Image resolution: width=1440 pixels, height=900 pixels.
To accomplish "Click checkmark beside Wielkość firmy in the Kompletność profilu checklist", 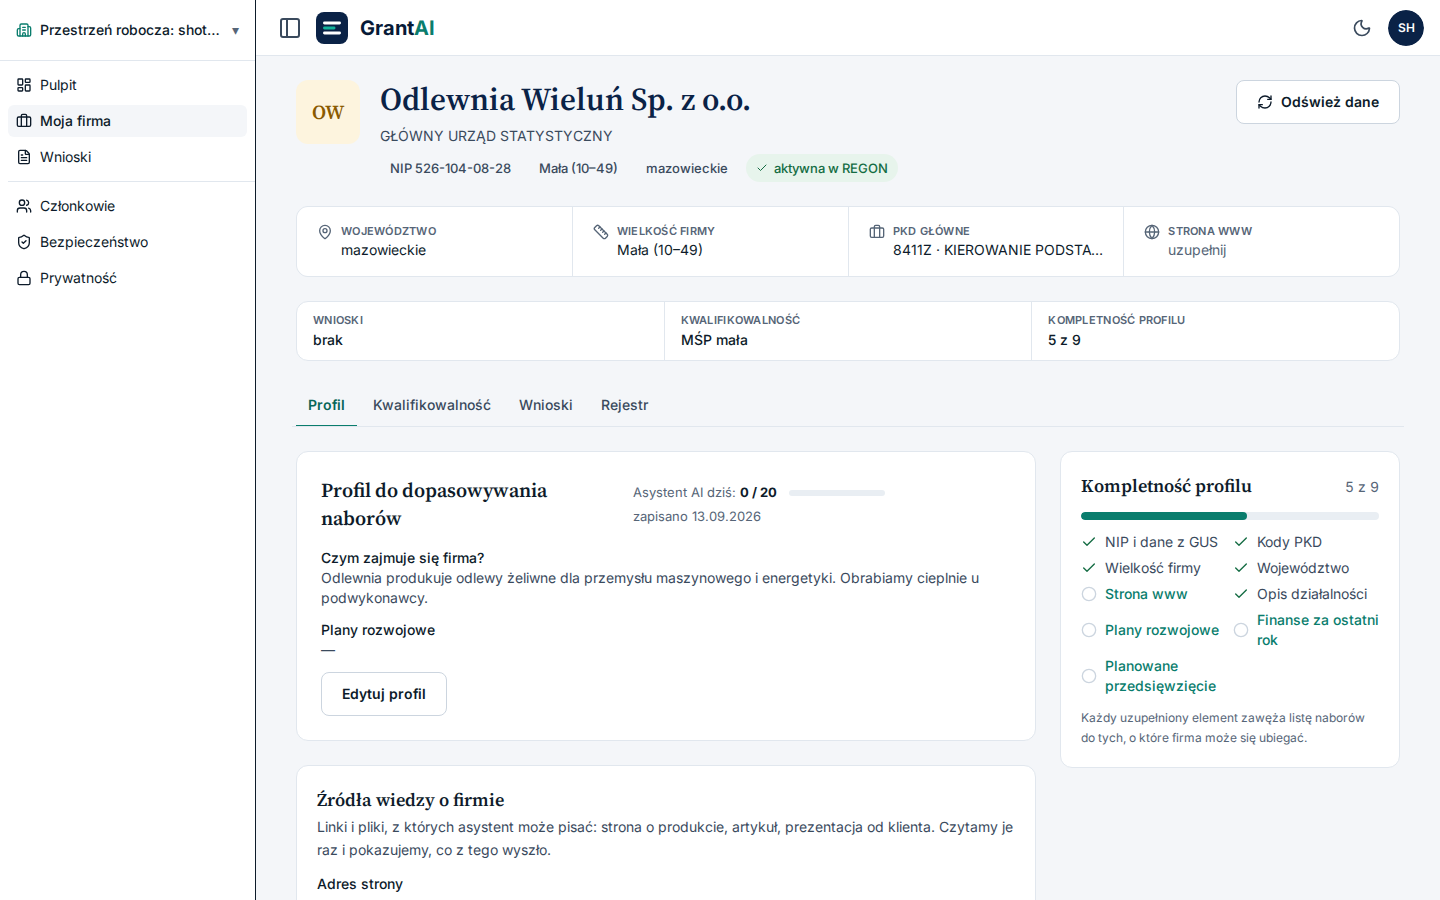I will 1089,568.
